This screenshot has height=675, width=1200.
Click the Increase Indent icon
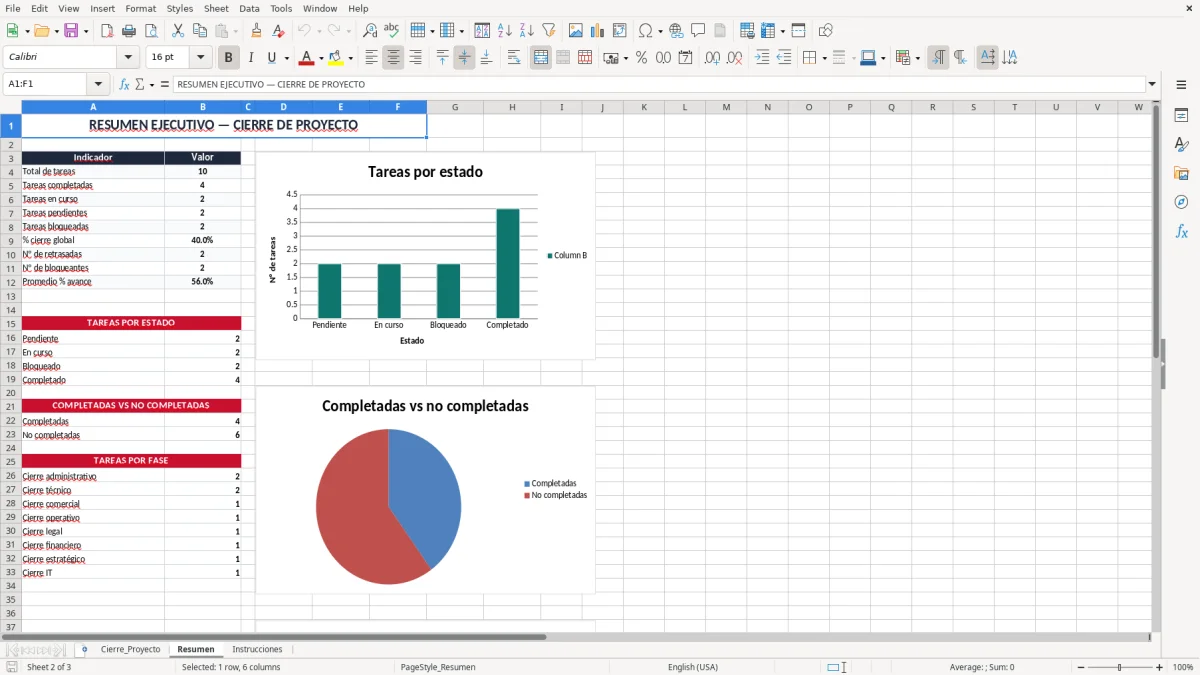(762, 58)
